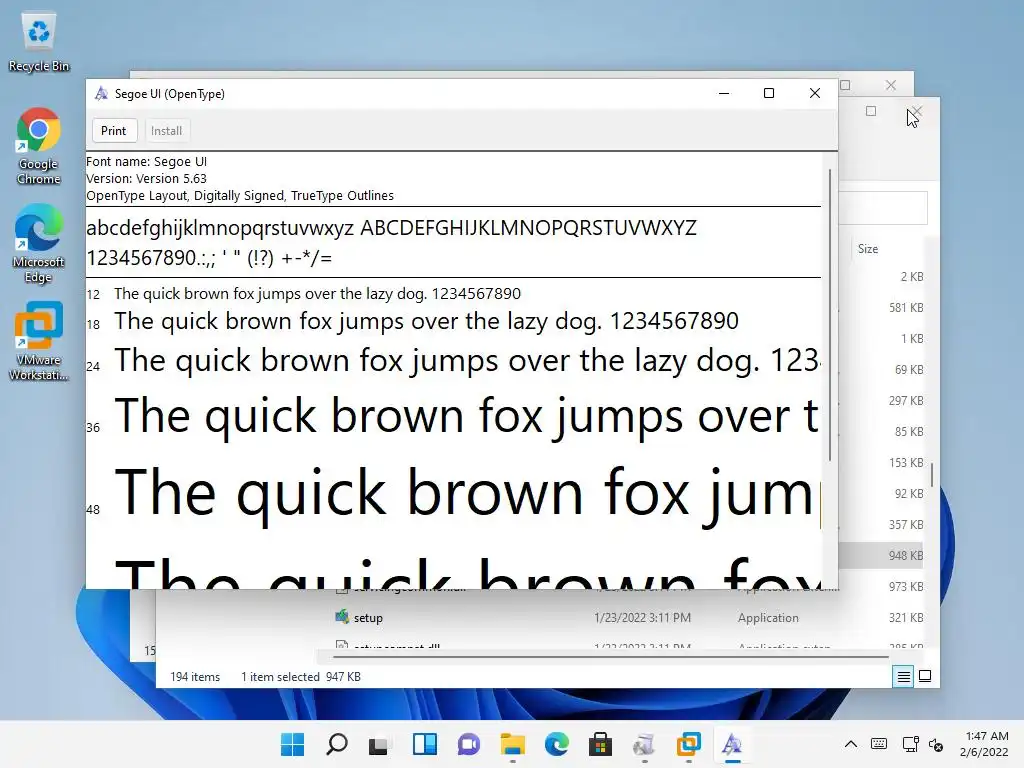Select the Microsoft Edge desktop shortcut
The height and width of the screenshot is (768, 1024).
[x=39, y=244]
